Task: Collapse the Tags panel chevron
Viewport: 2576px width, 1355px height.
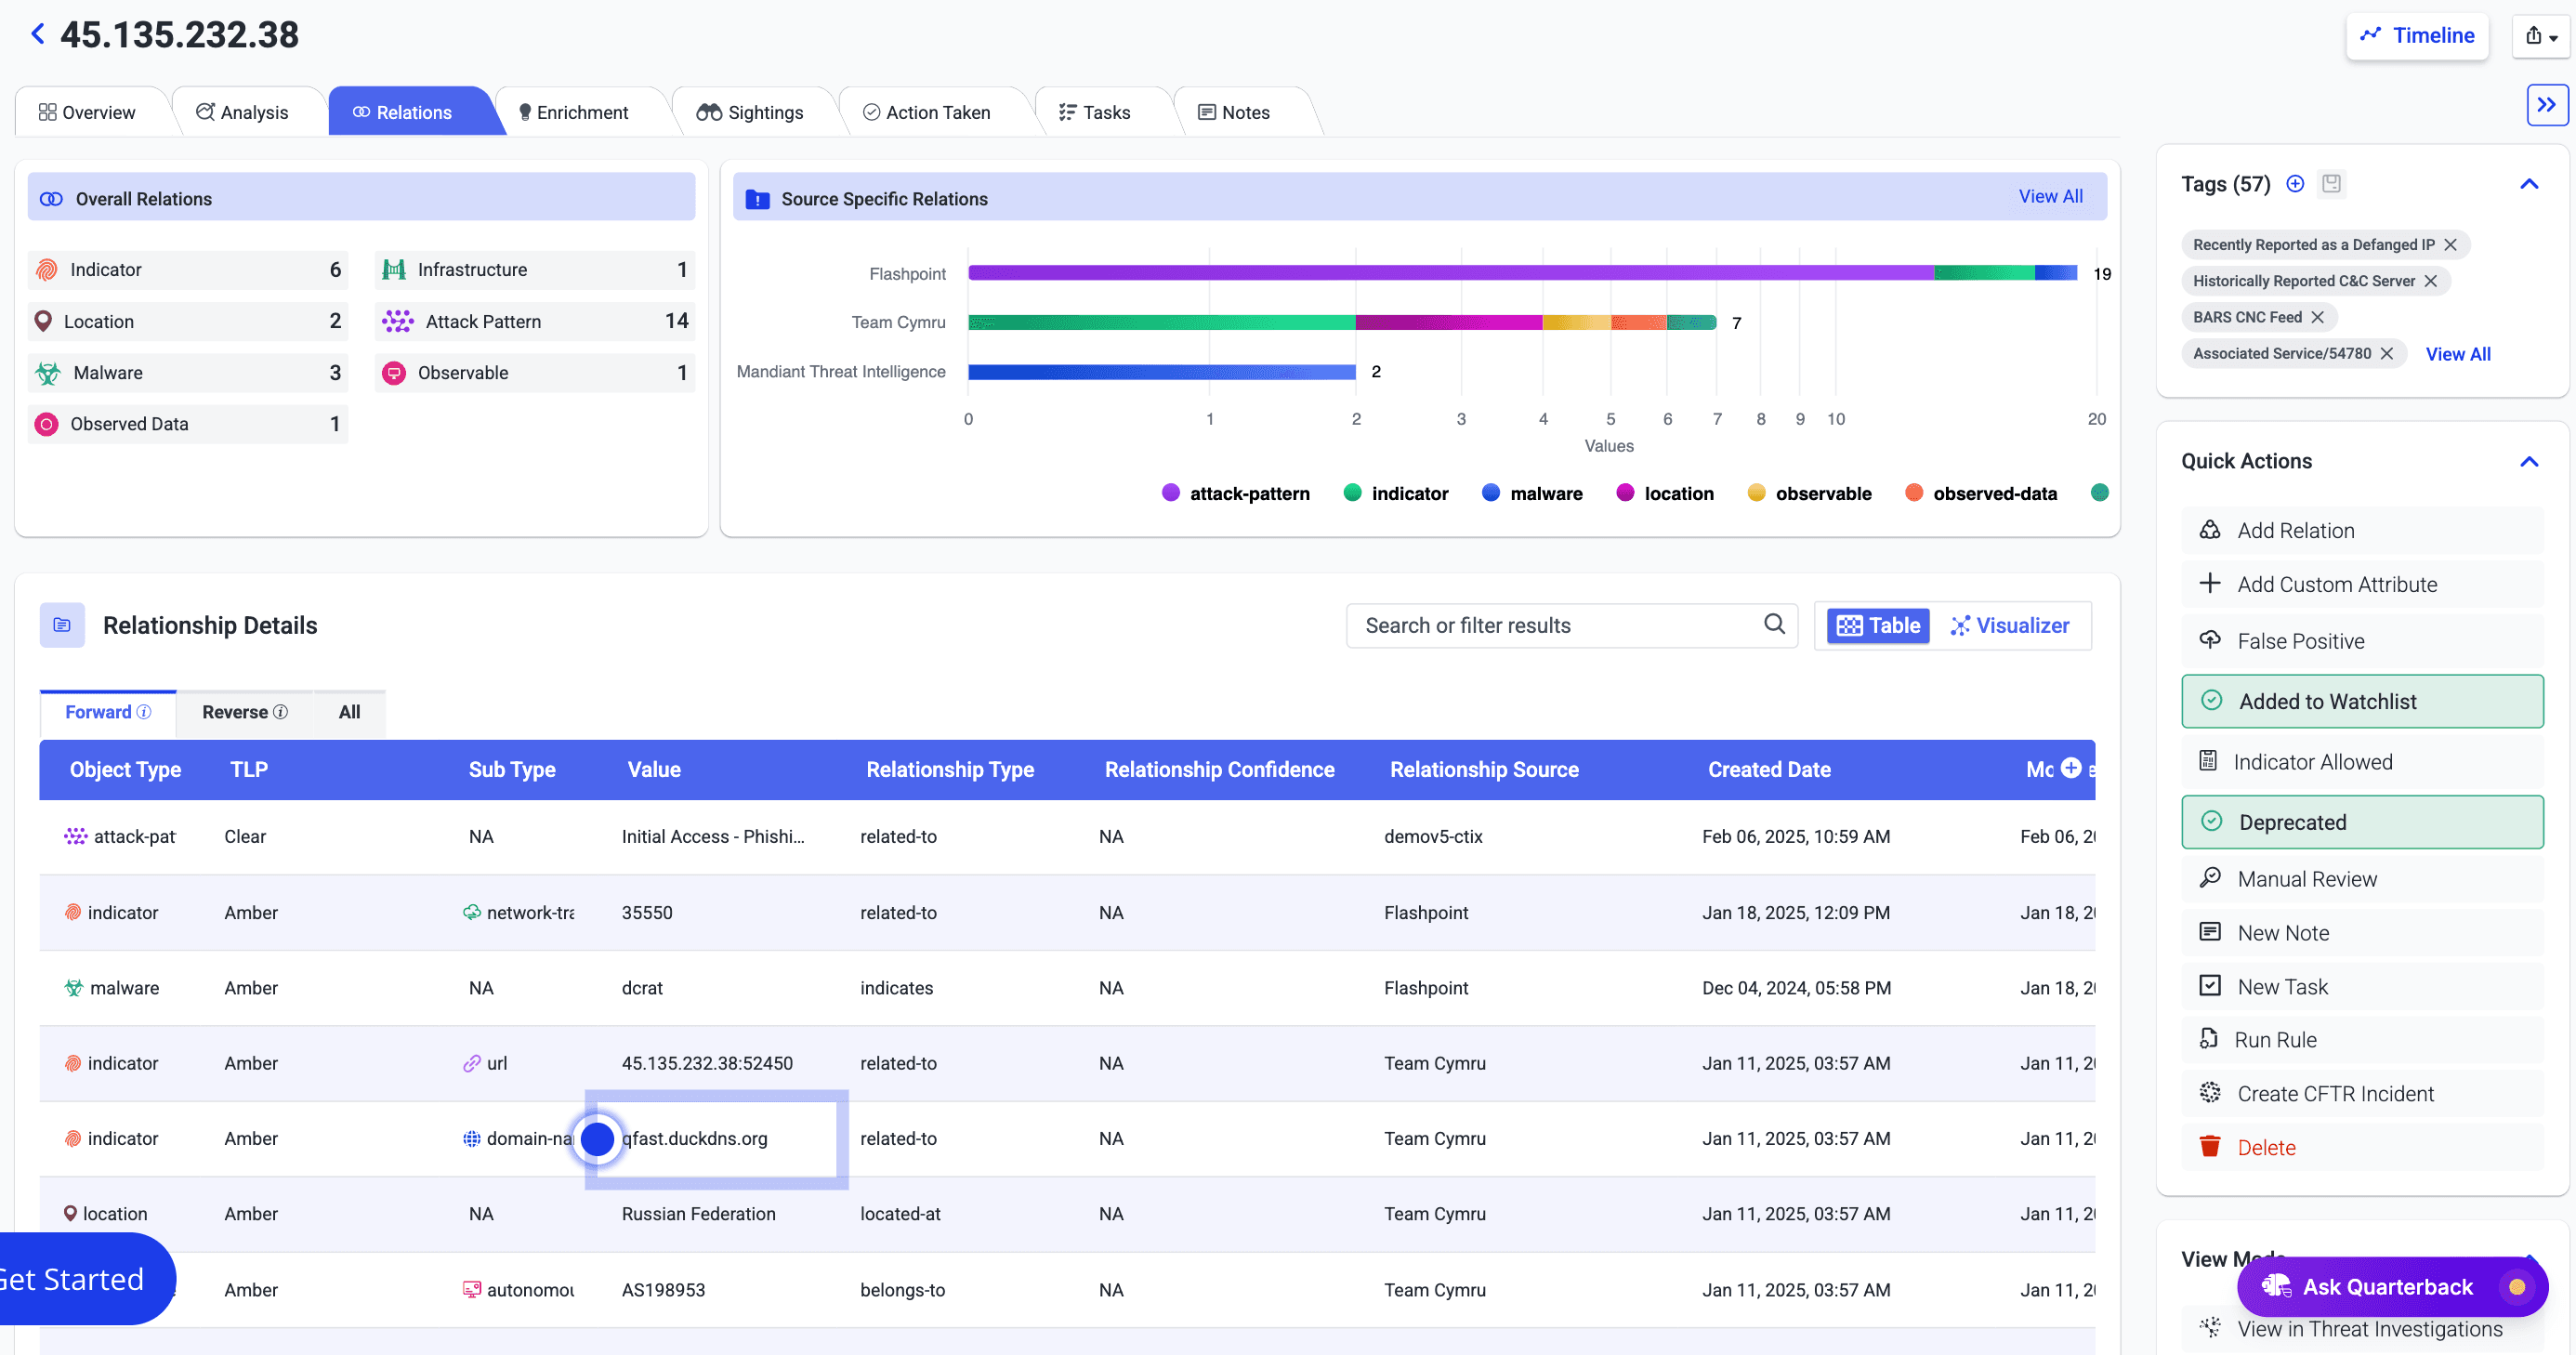Action: pyautogui.click(x=2529, y=184)
